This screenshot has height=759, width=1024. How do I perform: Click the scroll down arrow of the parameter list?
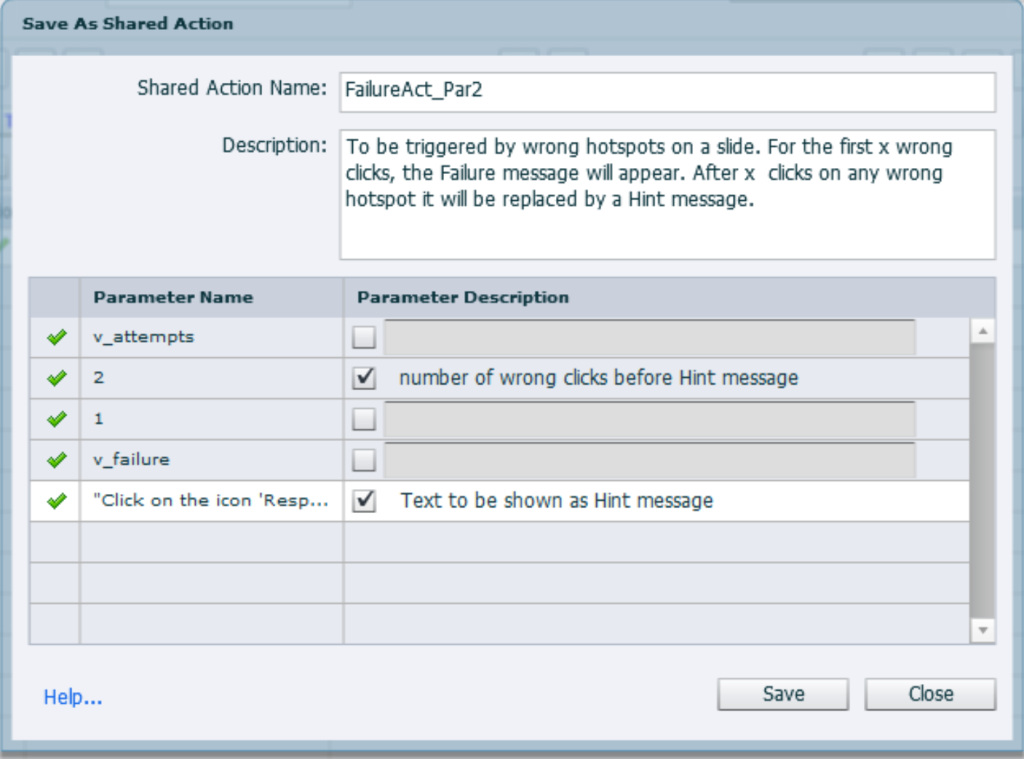point(983,630)
